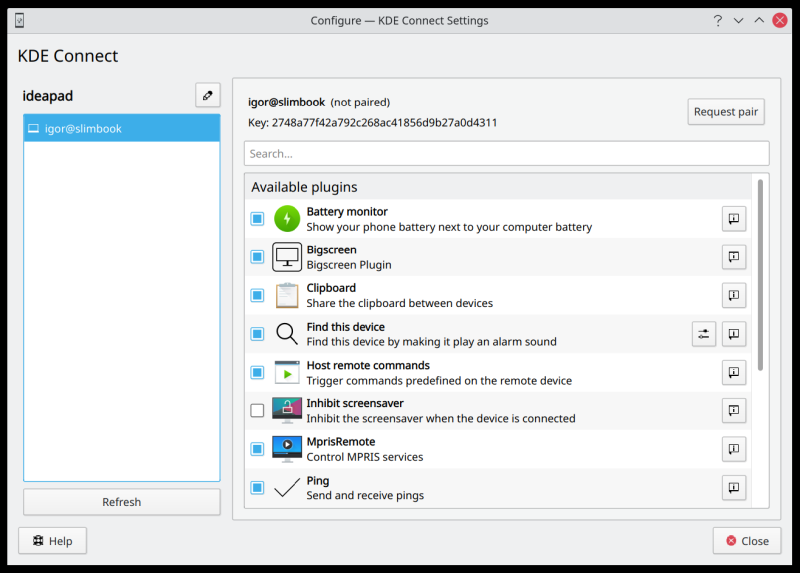Screen dimensions: 800x573
Task: Open About info for MprisRemote plugin
Action: pyautogui.click(x=734, y=450)
